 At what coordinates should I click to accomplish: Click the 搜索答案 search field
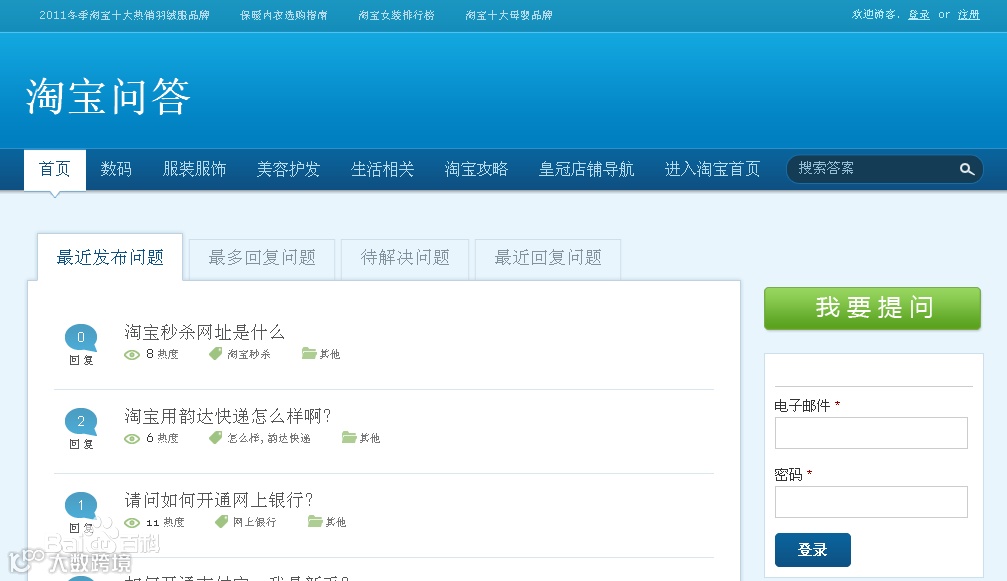click(x=873, y=169)
